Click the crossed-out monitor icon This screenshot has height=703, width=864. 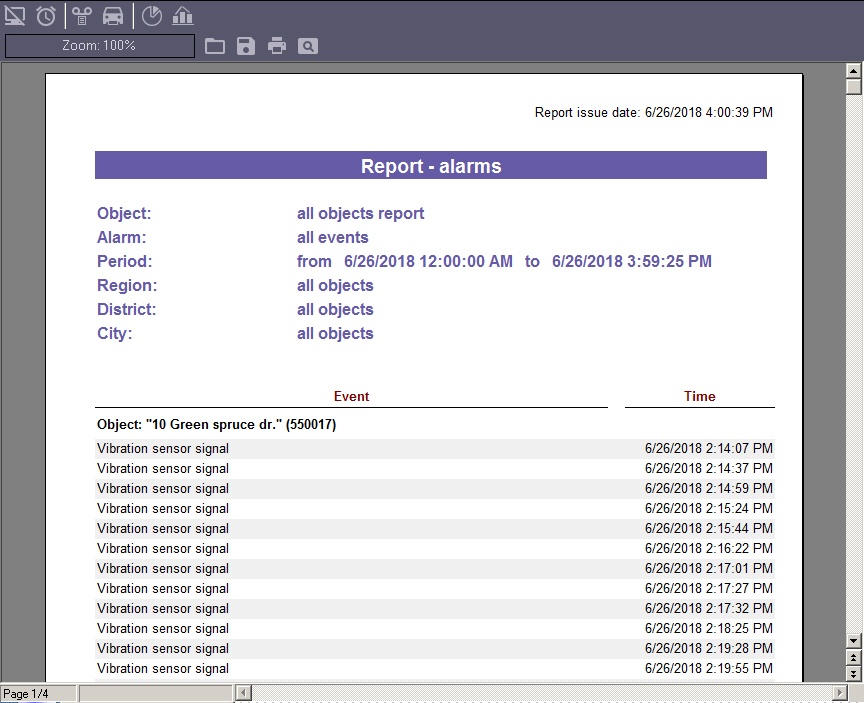pos(15,15)
